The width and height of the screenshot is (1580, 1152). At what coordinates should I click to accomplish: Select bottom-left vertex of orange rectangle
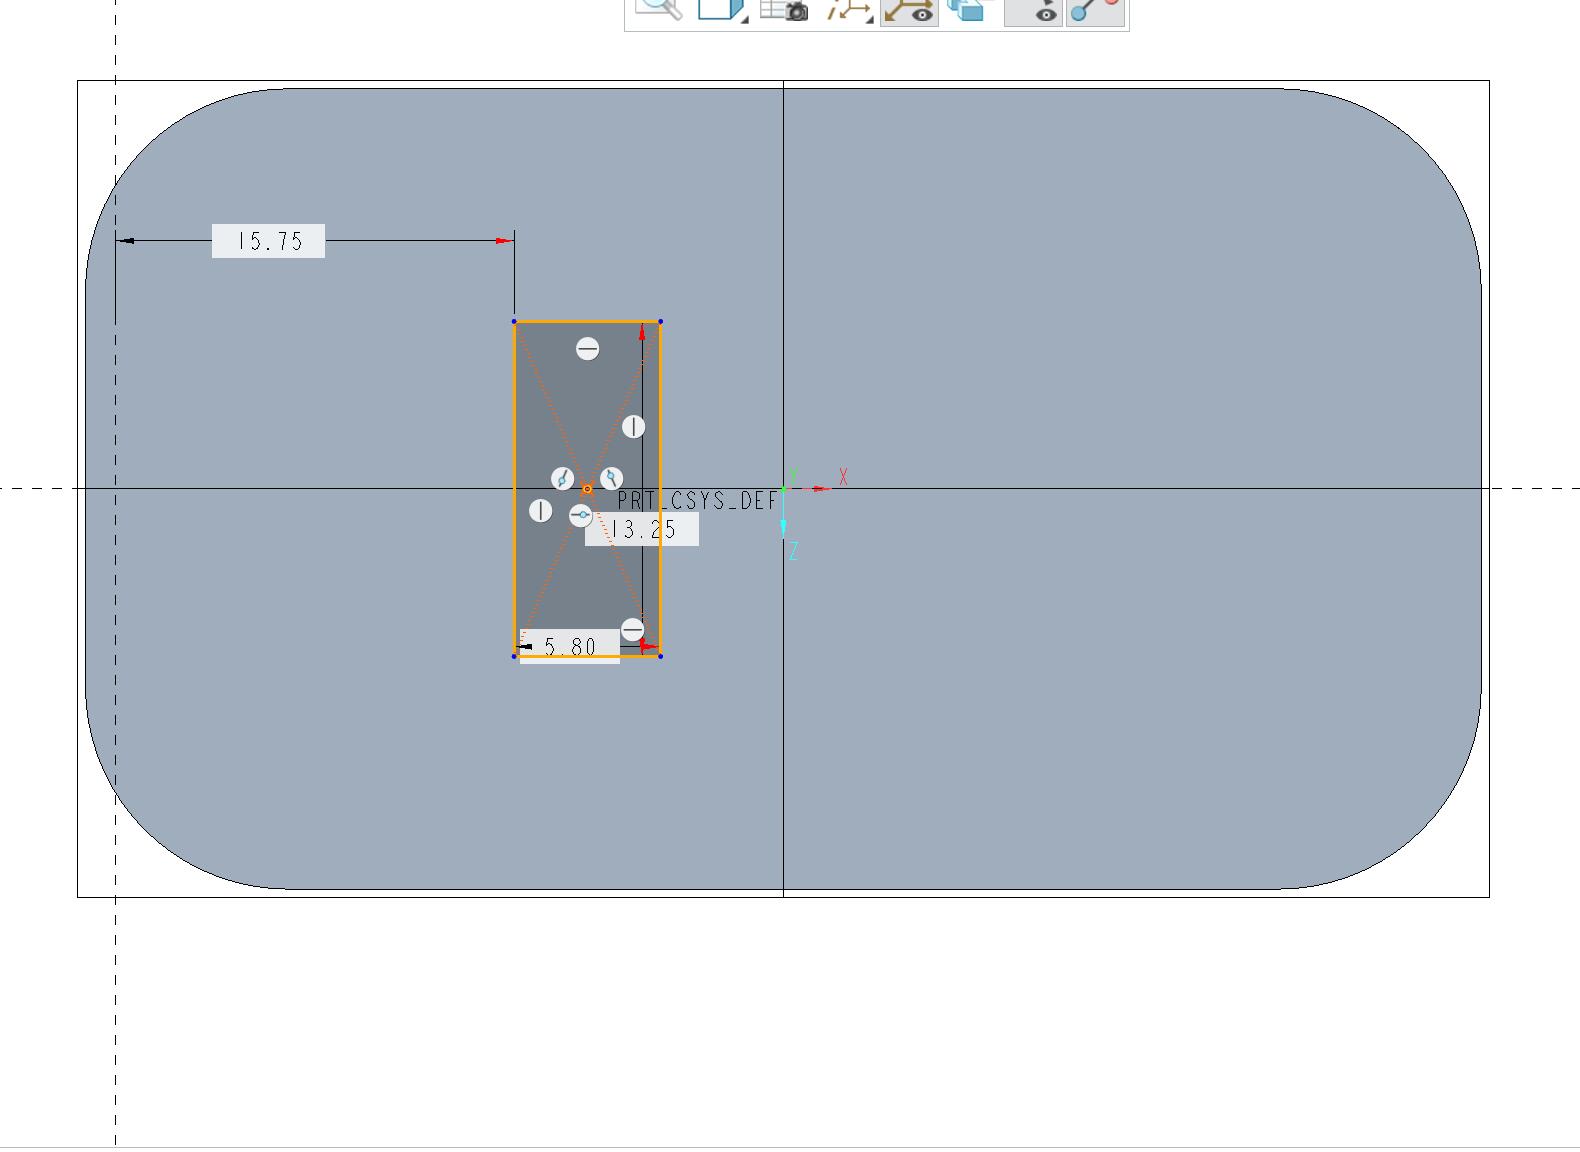515,656
